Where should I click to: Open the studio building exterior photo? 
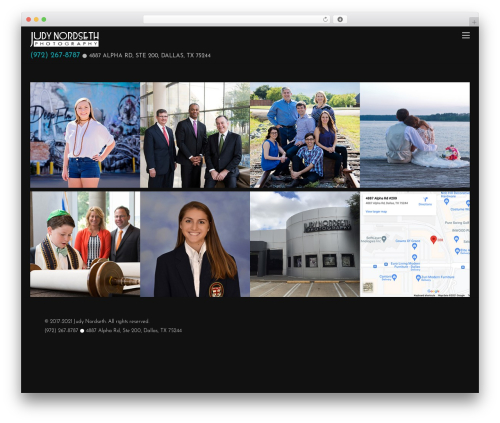pos(305,244)
